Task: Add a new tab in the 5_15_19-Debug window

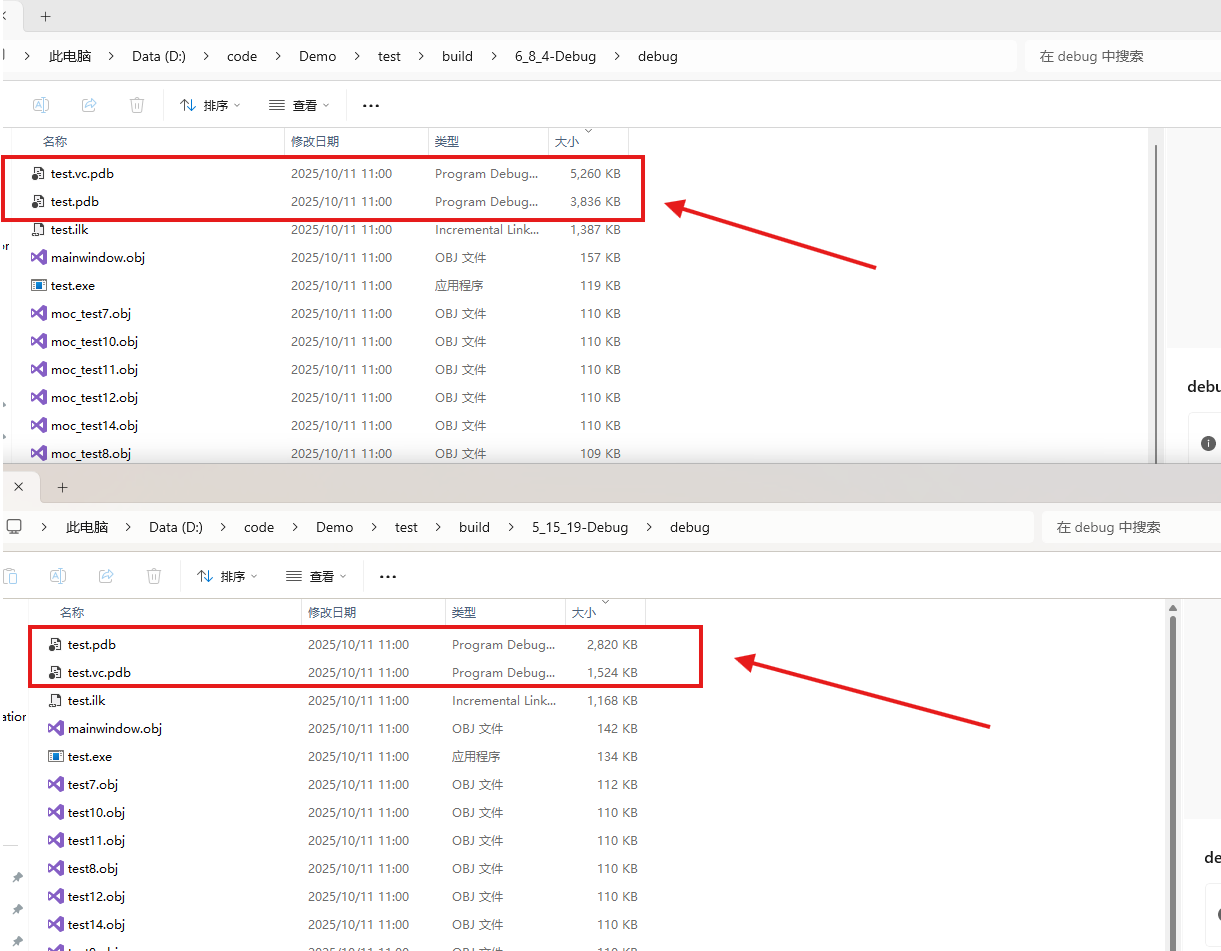Action: (x=62, y=487)
